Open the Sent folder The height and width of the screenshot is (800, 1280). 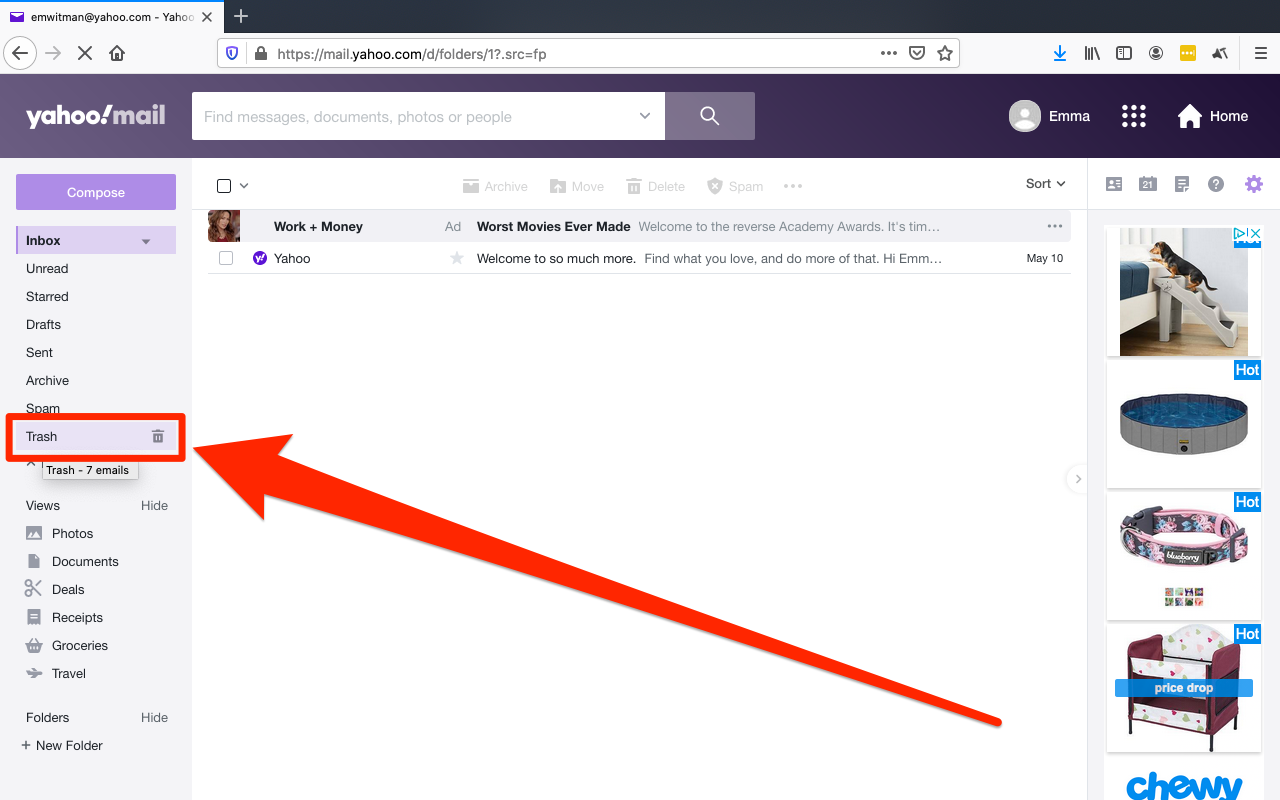point(39,352)
